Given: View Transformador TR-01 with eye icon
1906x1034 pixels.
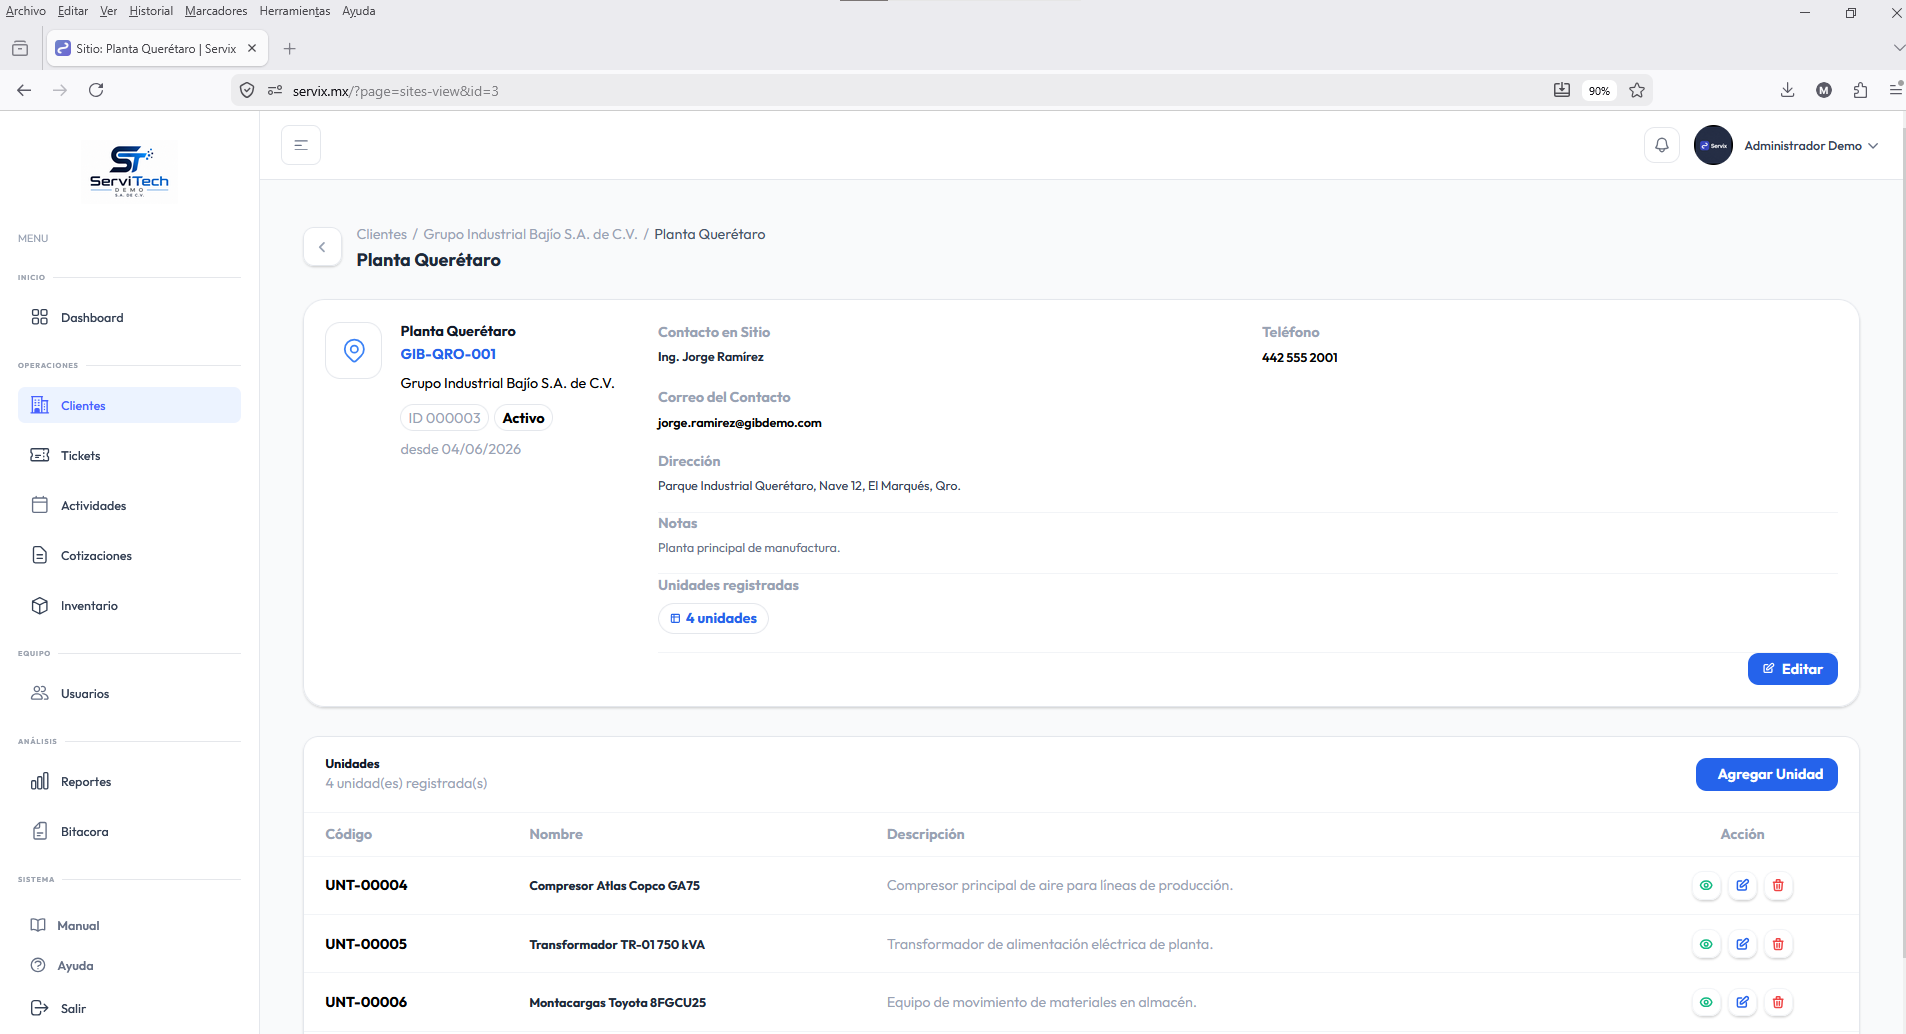Looking at the screenshot, I should [x=1706, y=944].
